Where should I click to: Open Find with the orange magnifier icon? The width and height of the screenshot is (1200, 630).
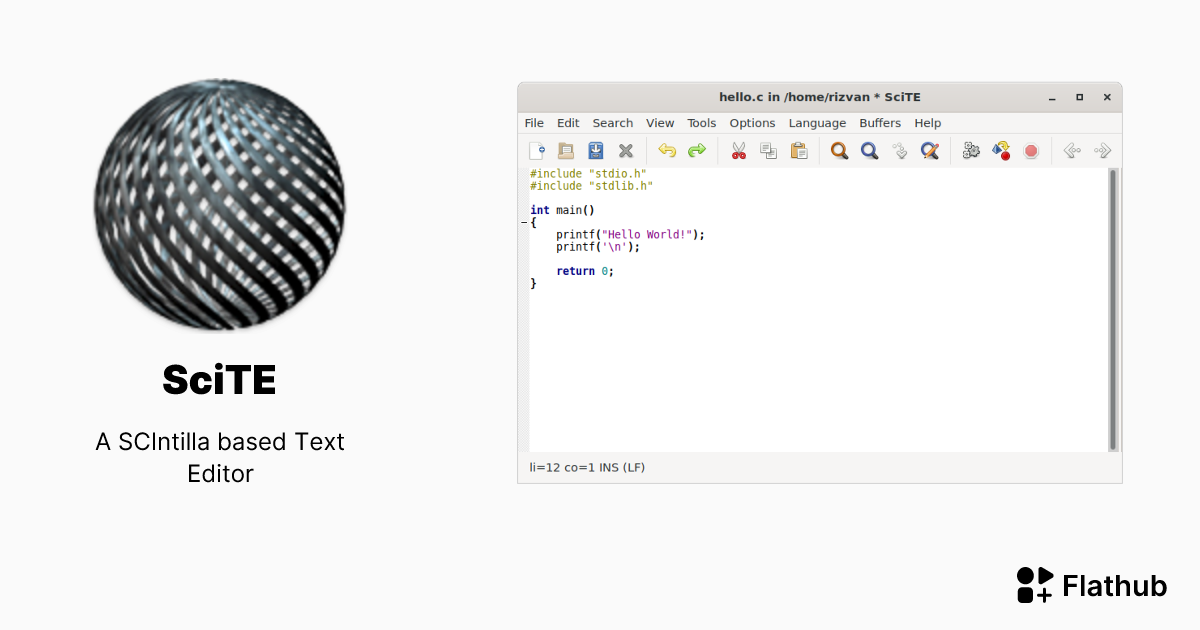(x=840, y=151)
